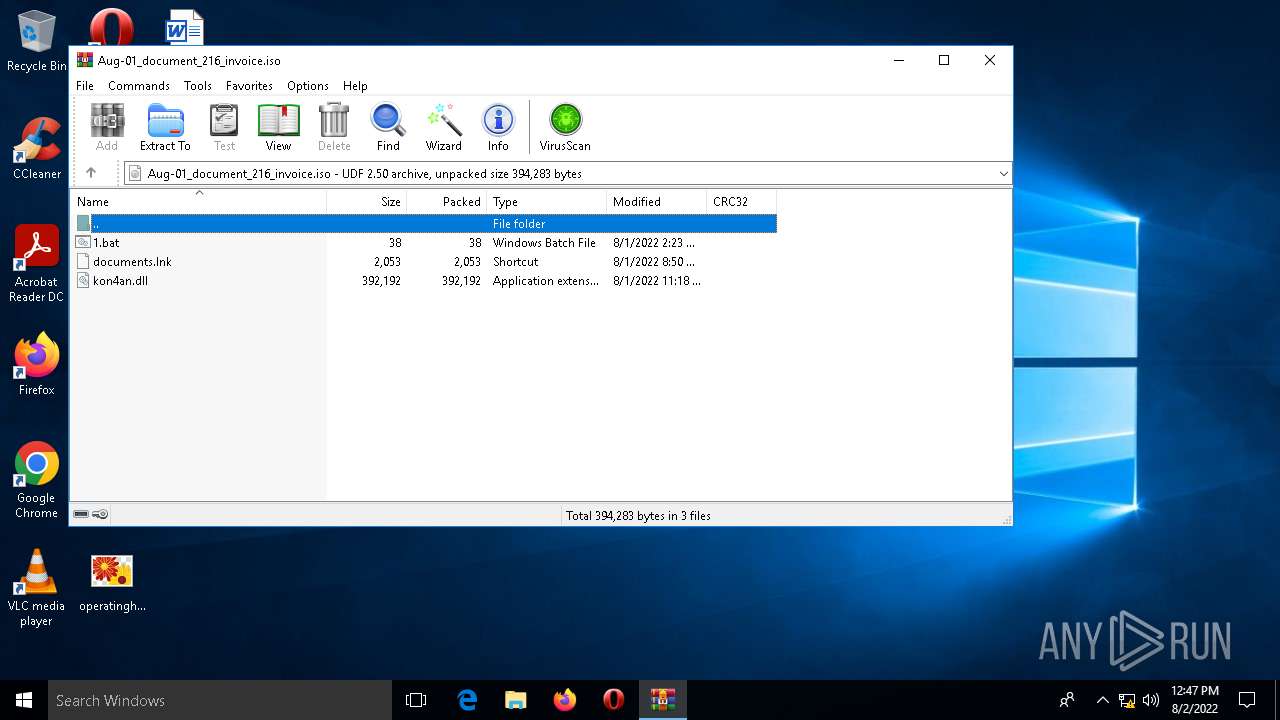Image resolution: width=1280 pixels, height=720 pixels.
Task: Open the Word document desktop icon
Action: pos(185,27)
